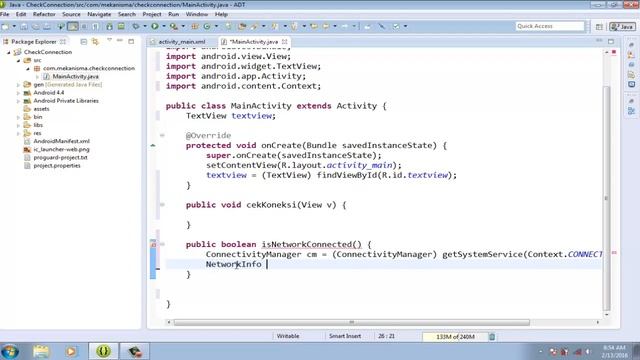Toggle Link with Editor in Package Explorer
This screenshot has width=640, height=360.
[x=95, y=42]
